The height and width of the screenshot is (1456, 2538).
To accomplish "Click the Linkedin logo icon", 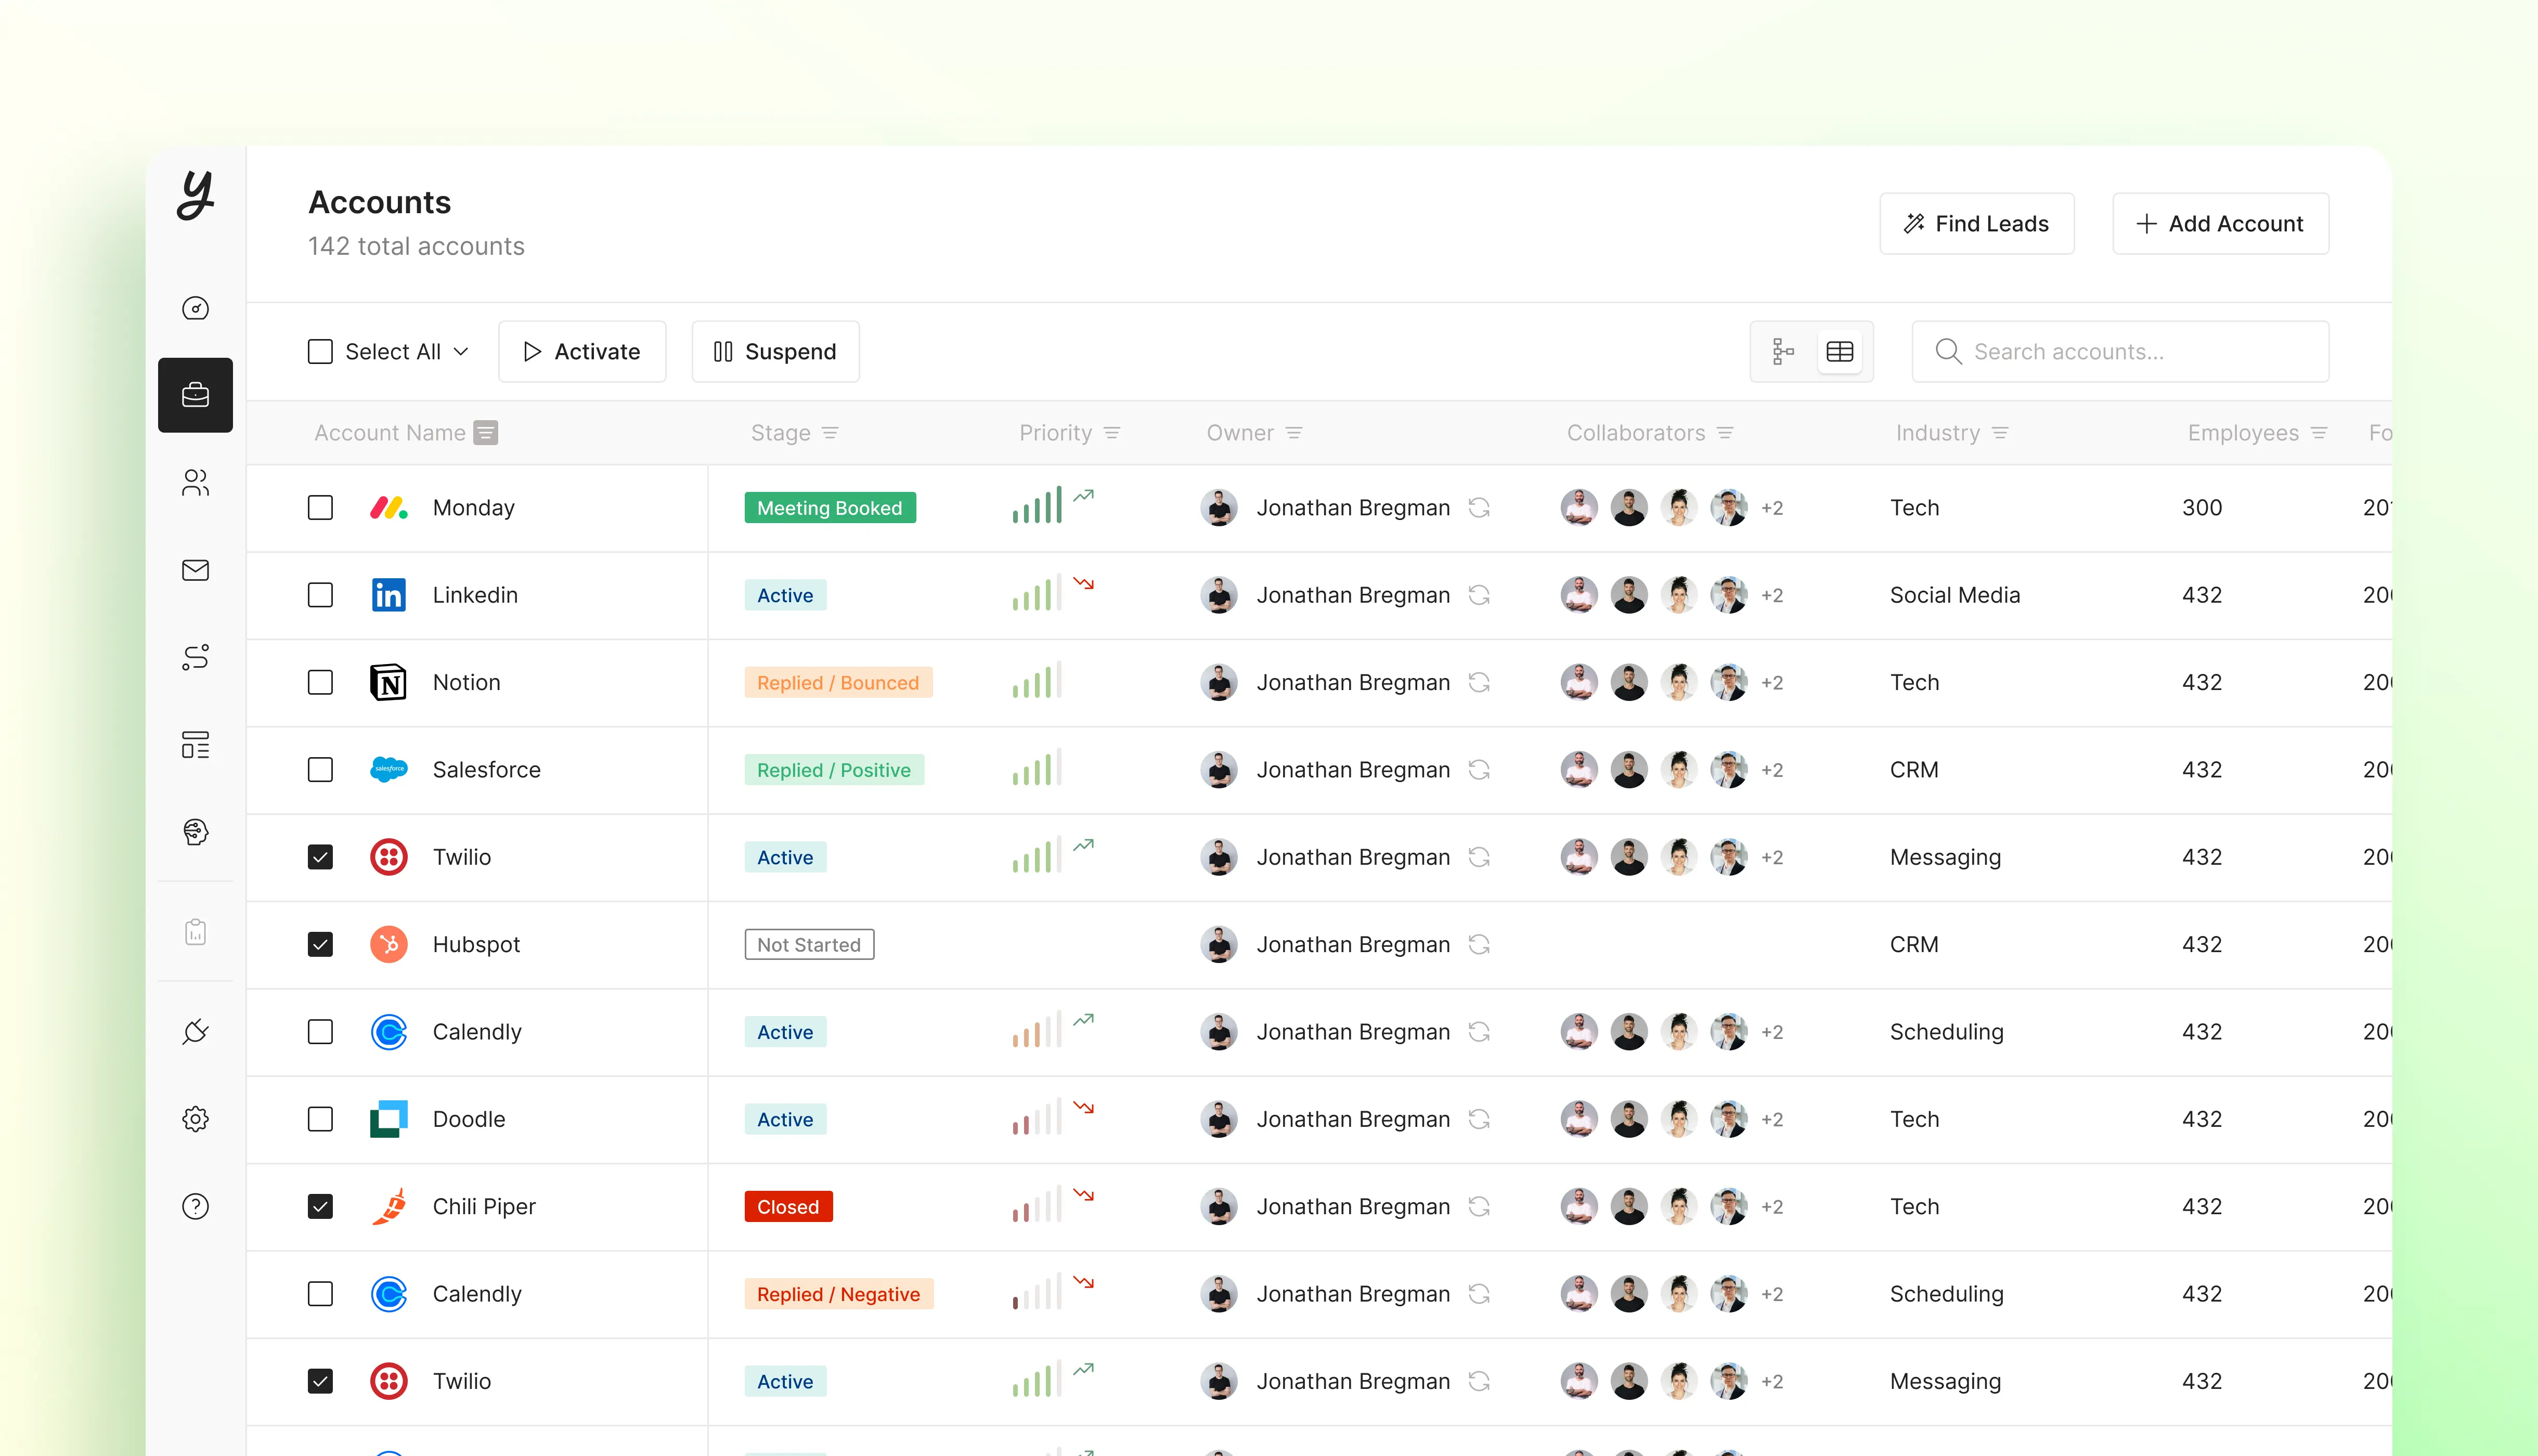I will click(389, 595).
